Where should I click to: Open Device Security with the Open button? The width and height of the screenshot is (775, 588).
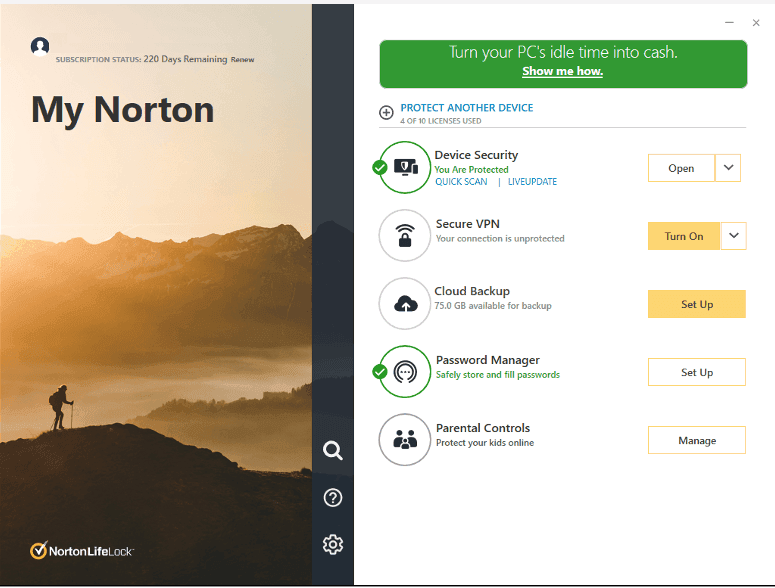(681, 168)
